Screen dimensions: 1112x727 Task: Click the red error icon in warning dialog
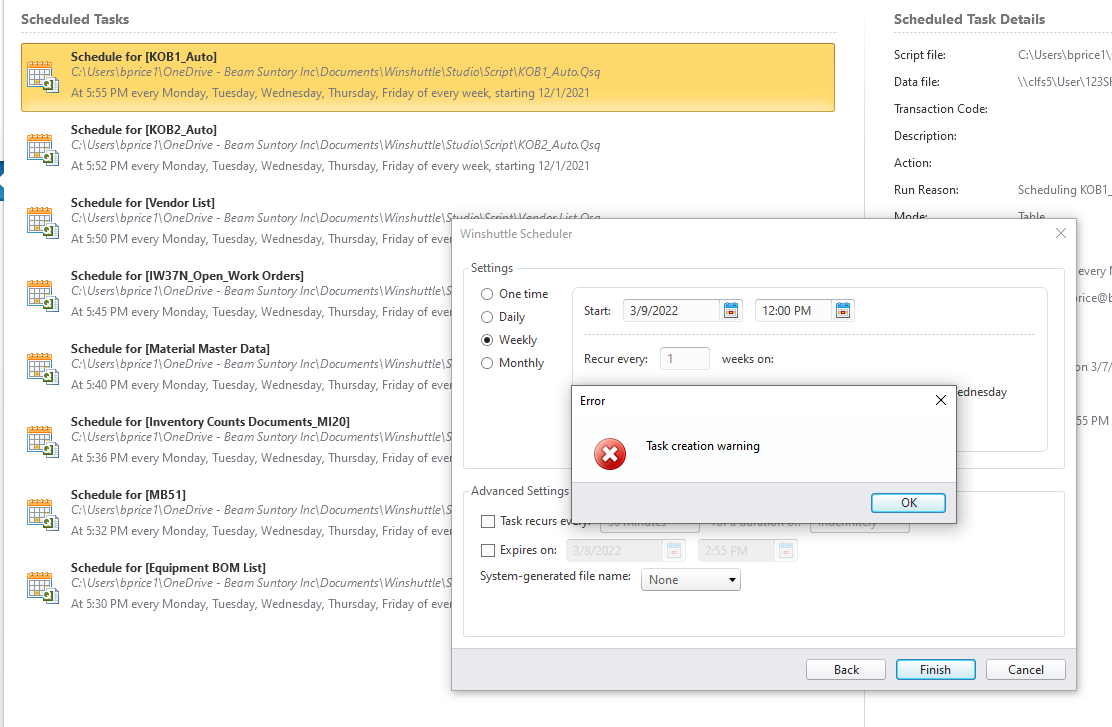610,454
